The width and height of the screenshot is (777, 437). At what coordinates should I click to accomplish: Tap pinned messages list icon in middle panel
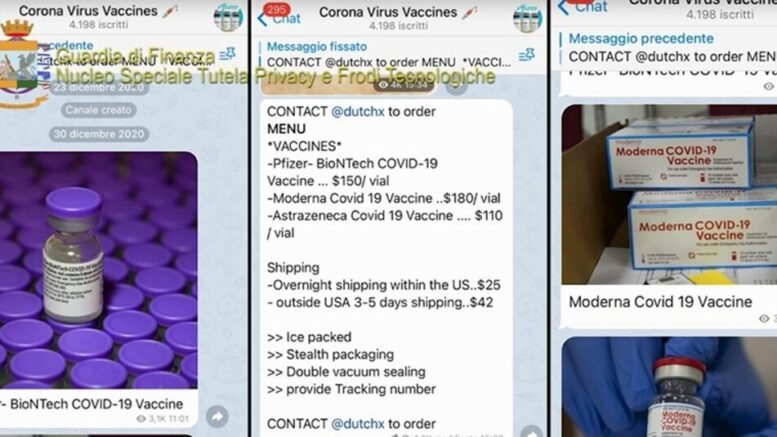click(x=526, y=55)
